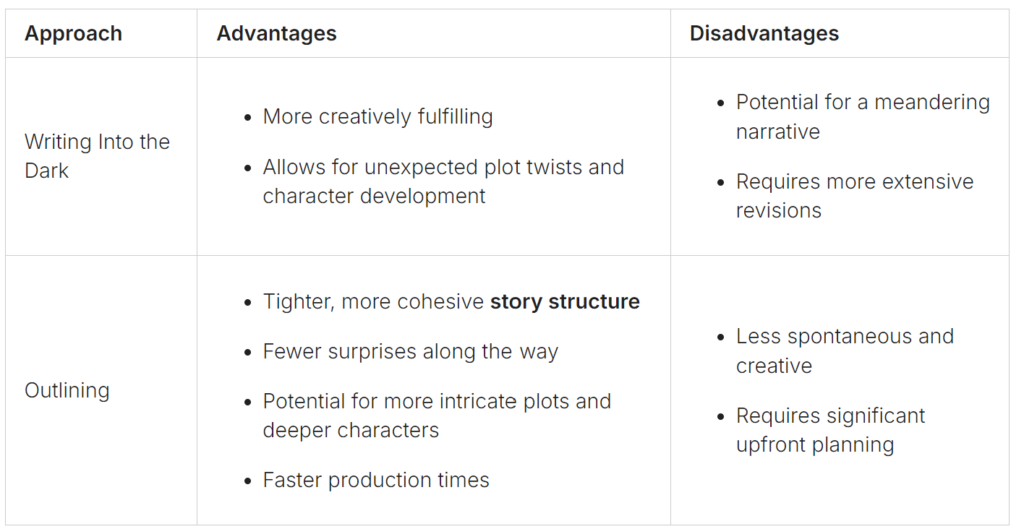Click 'More creatively fulfilling' bullet text
1024x529 pixels.
(x=377, y=117)
